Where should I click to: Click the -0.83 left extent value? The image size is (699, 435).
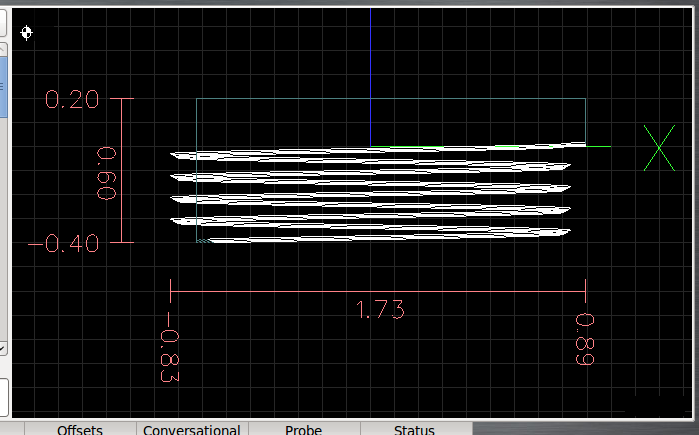pos(169,347)
